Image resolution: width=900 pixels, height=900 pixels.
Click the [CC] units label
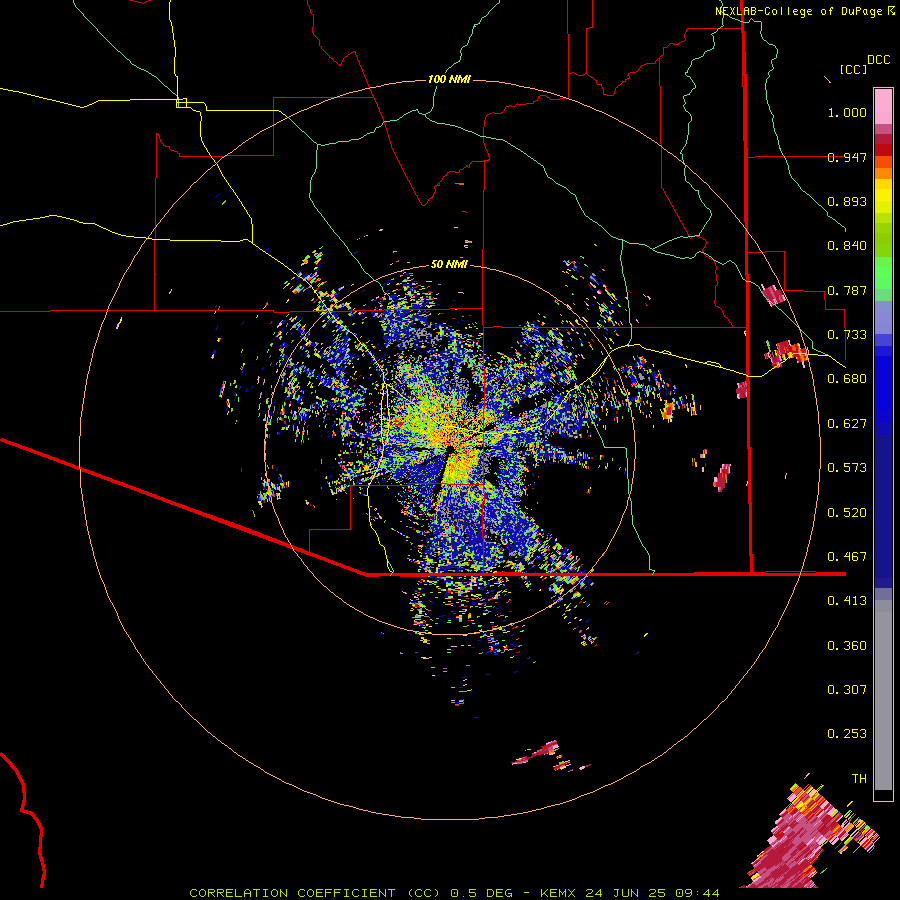853,69
